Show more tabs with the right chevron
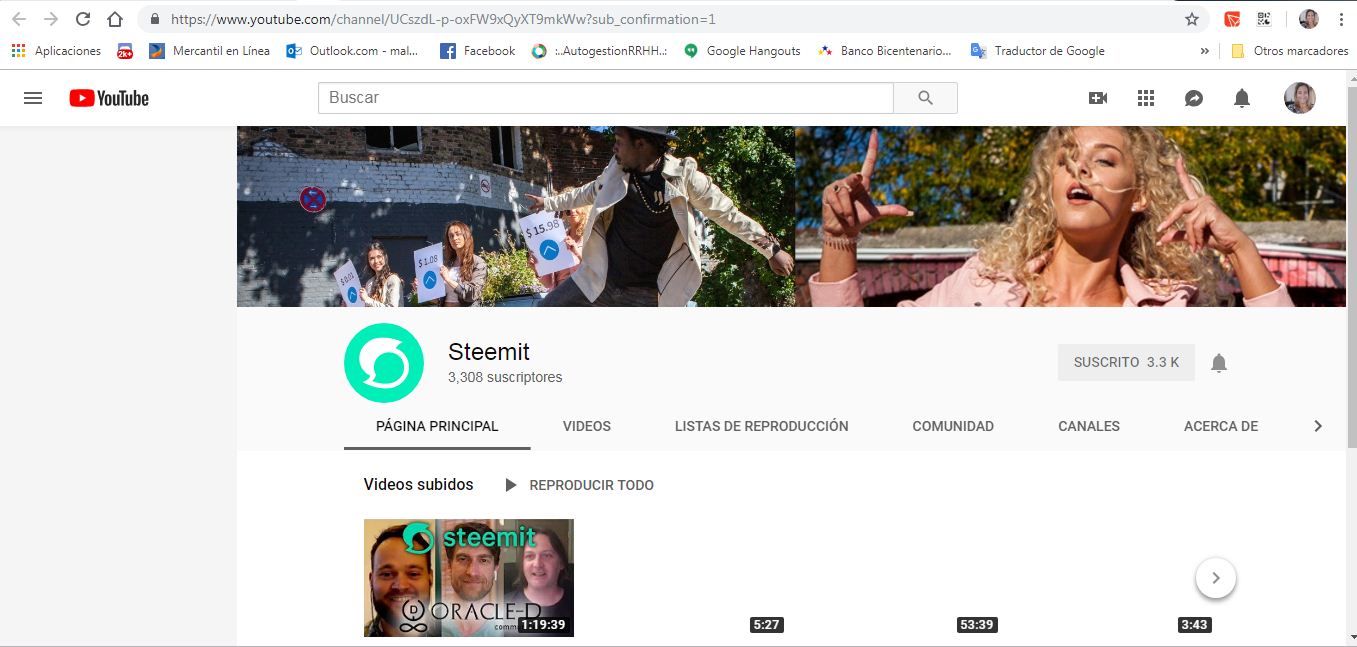1357x647 pixels. [1318, 426]
